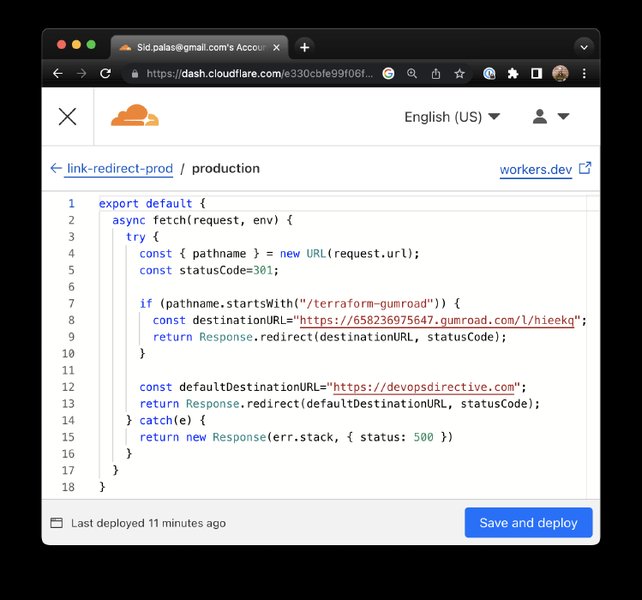Click line number 1 in gutter
642x600 pixels.
[71, 204]
